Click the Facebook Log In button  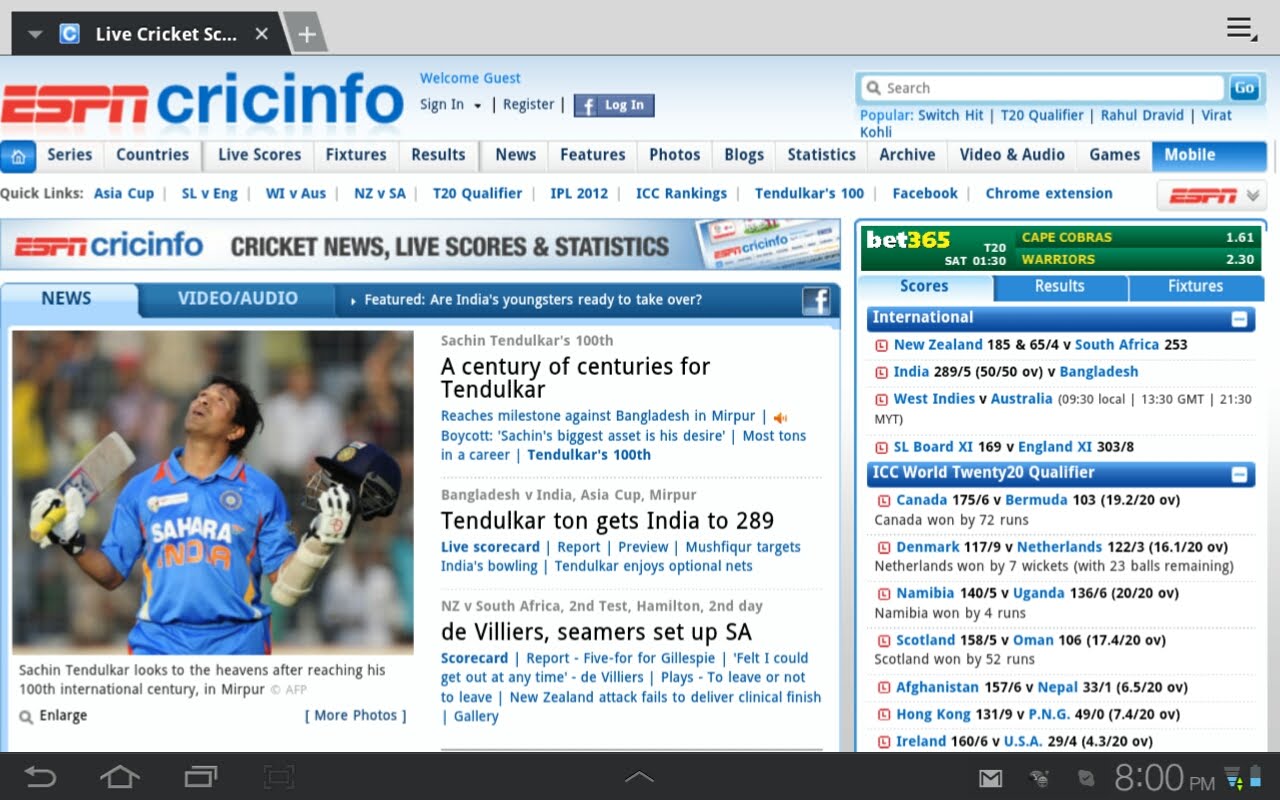tap(614, 105)
